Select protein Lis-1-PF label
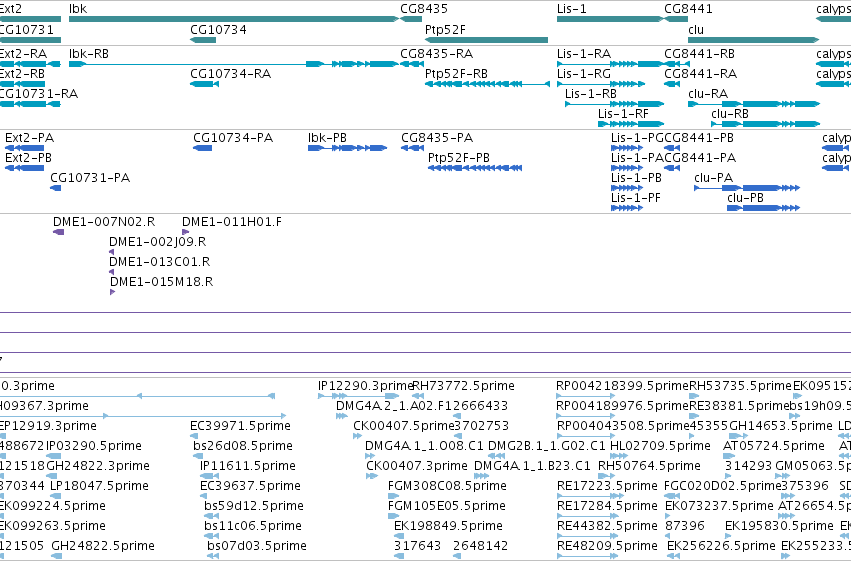 [x=636, y=198]
